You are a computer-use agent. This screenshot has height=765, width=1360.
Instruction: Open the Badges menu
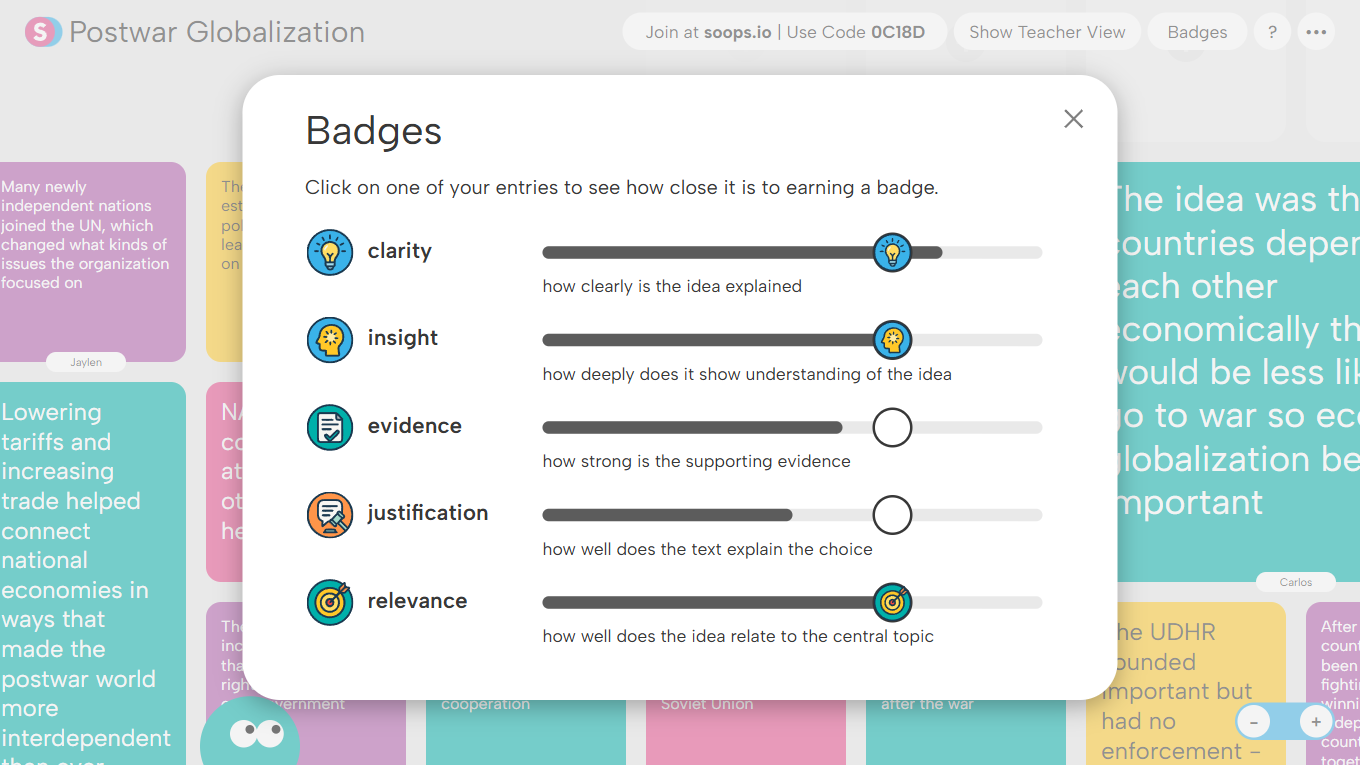tap(1197, 31)
